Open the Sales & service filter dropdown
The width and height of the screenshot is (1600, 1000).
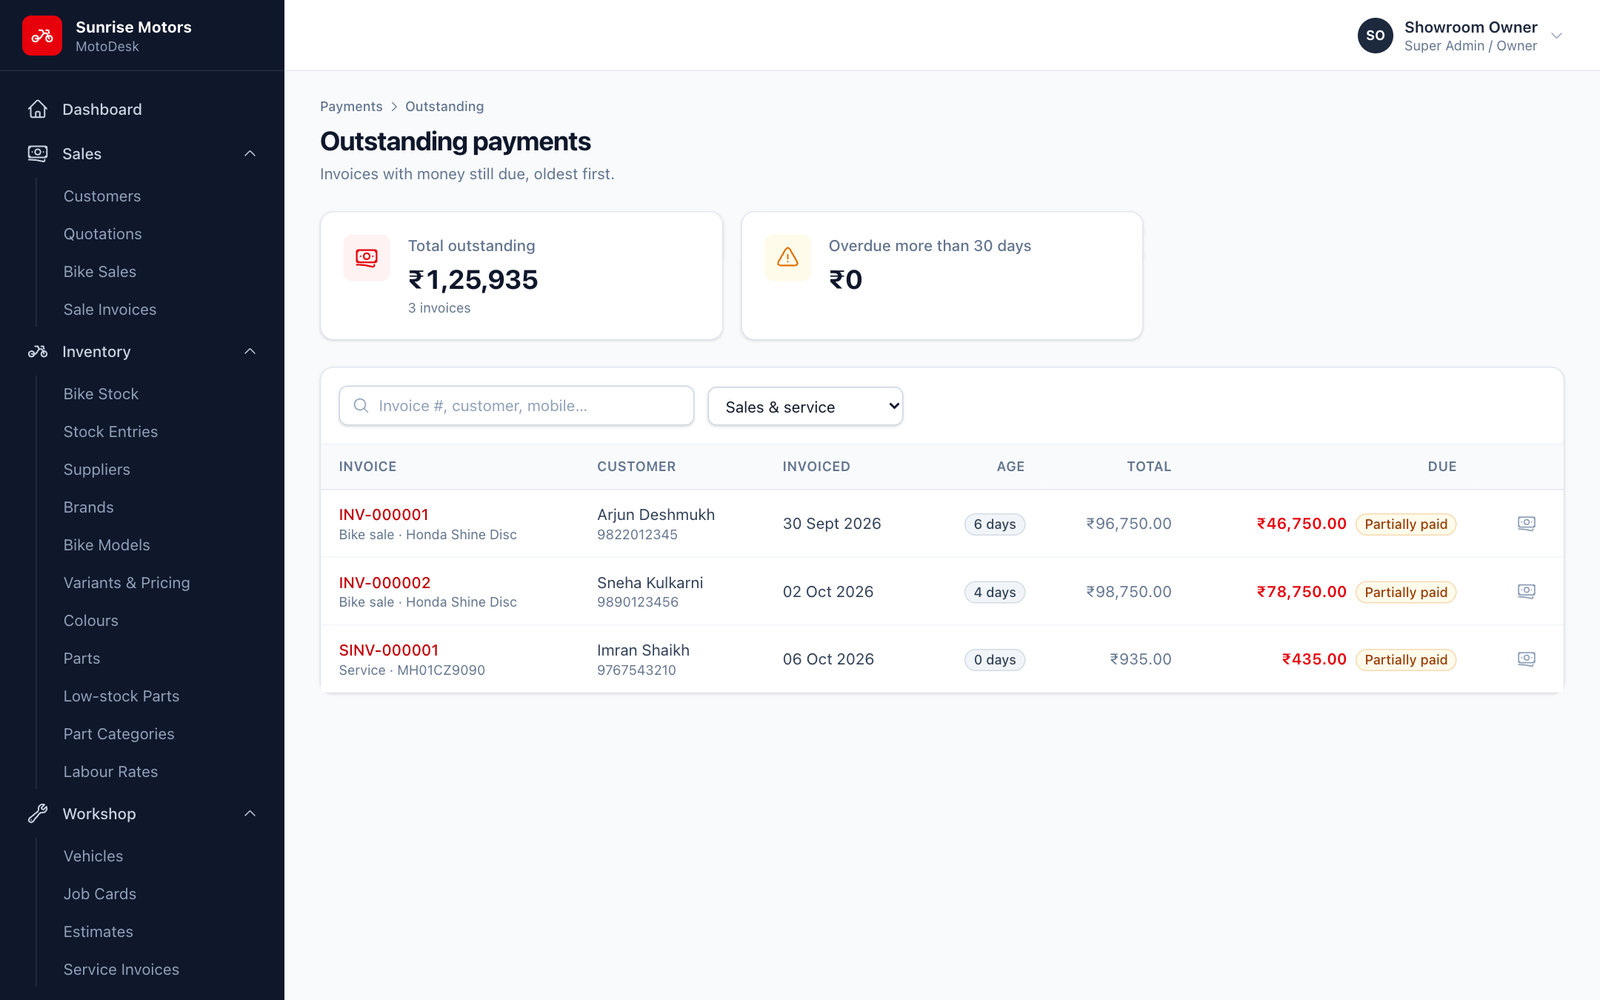(805, 406)
